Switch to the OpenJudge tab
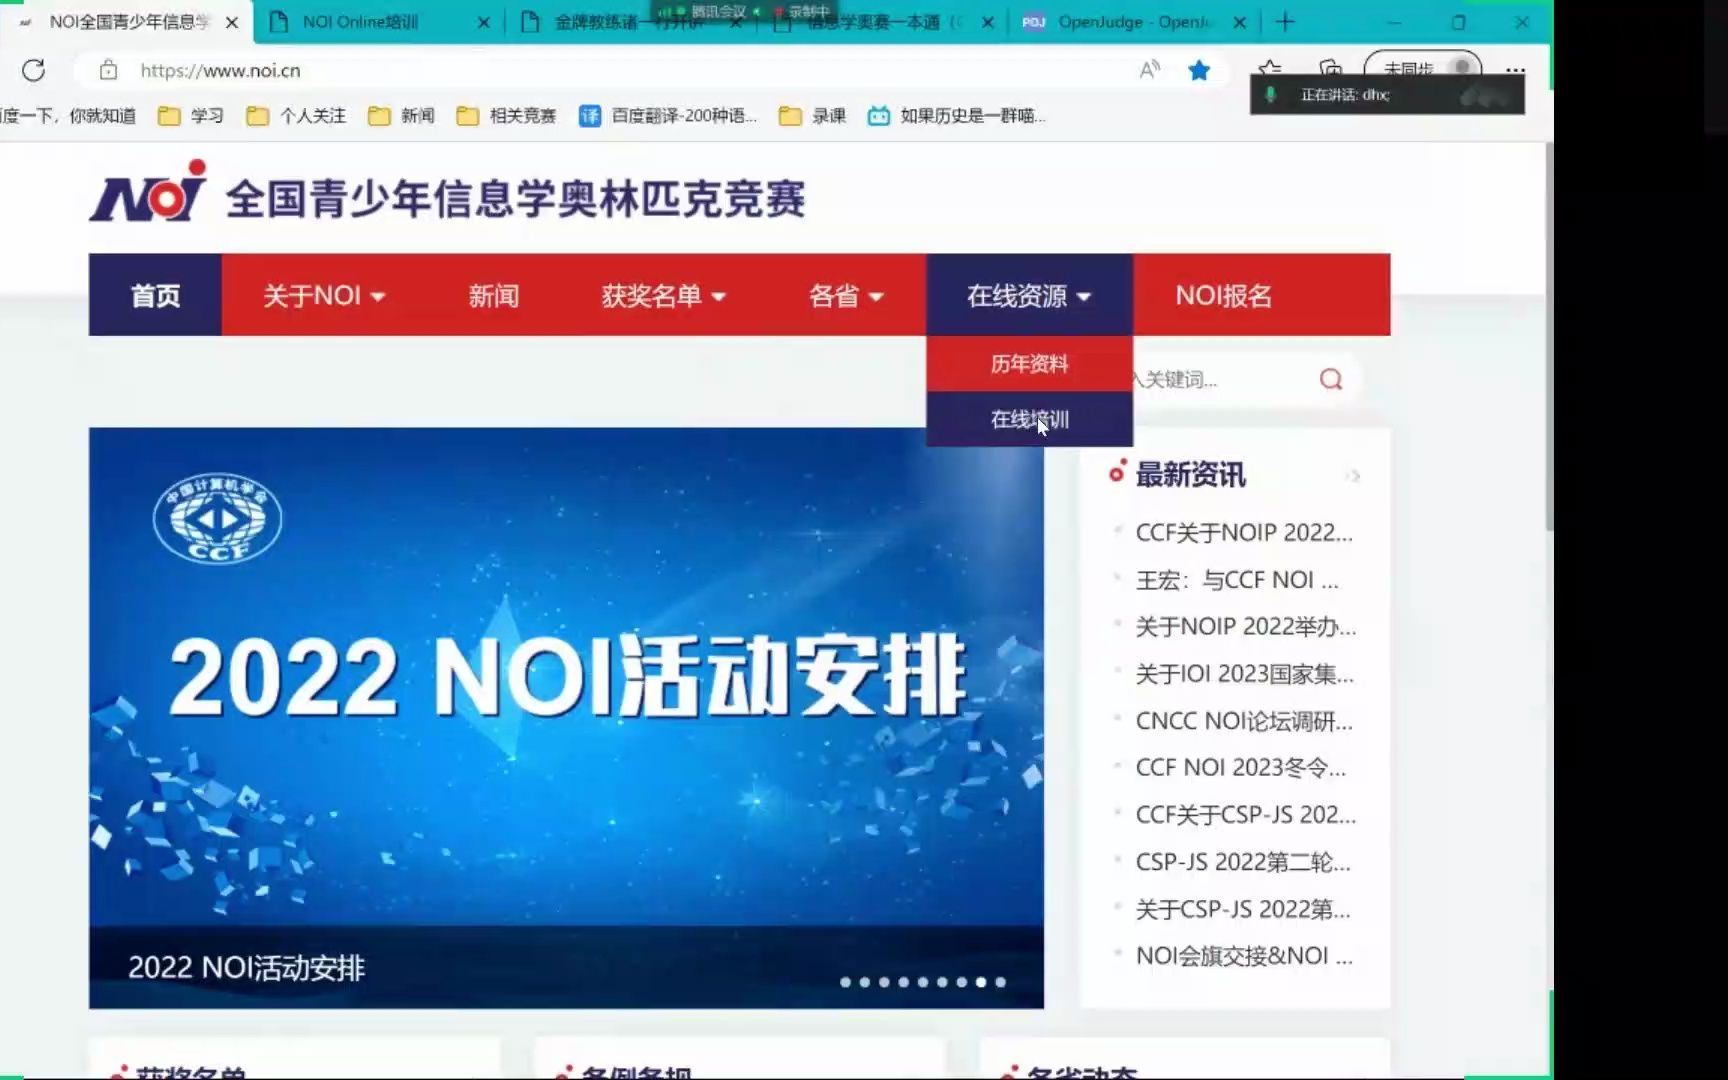This screenshot has width=1728, height=1080. click(1130, 21)
